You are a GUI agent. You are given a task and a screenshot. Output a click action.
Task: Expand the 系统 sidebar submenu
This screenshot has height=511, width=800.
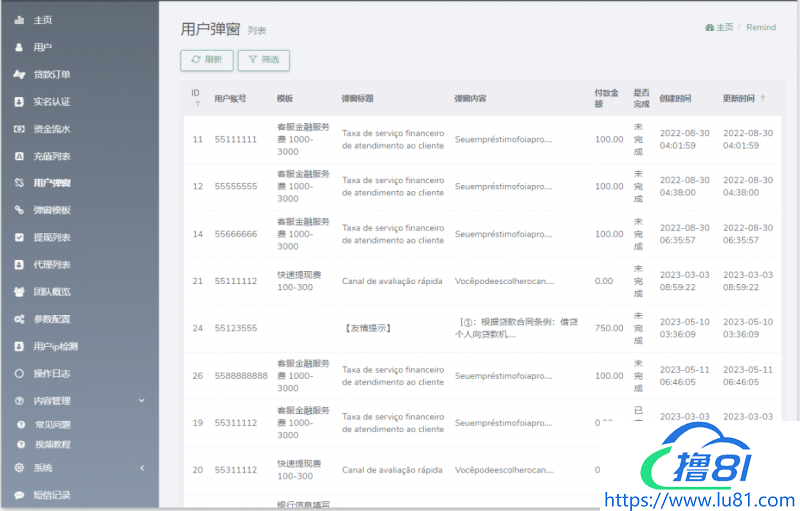point(141,468)
